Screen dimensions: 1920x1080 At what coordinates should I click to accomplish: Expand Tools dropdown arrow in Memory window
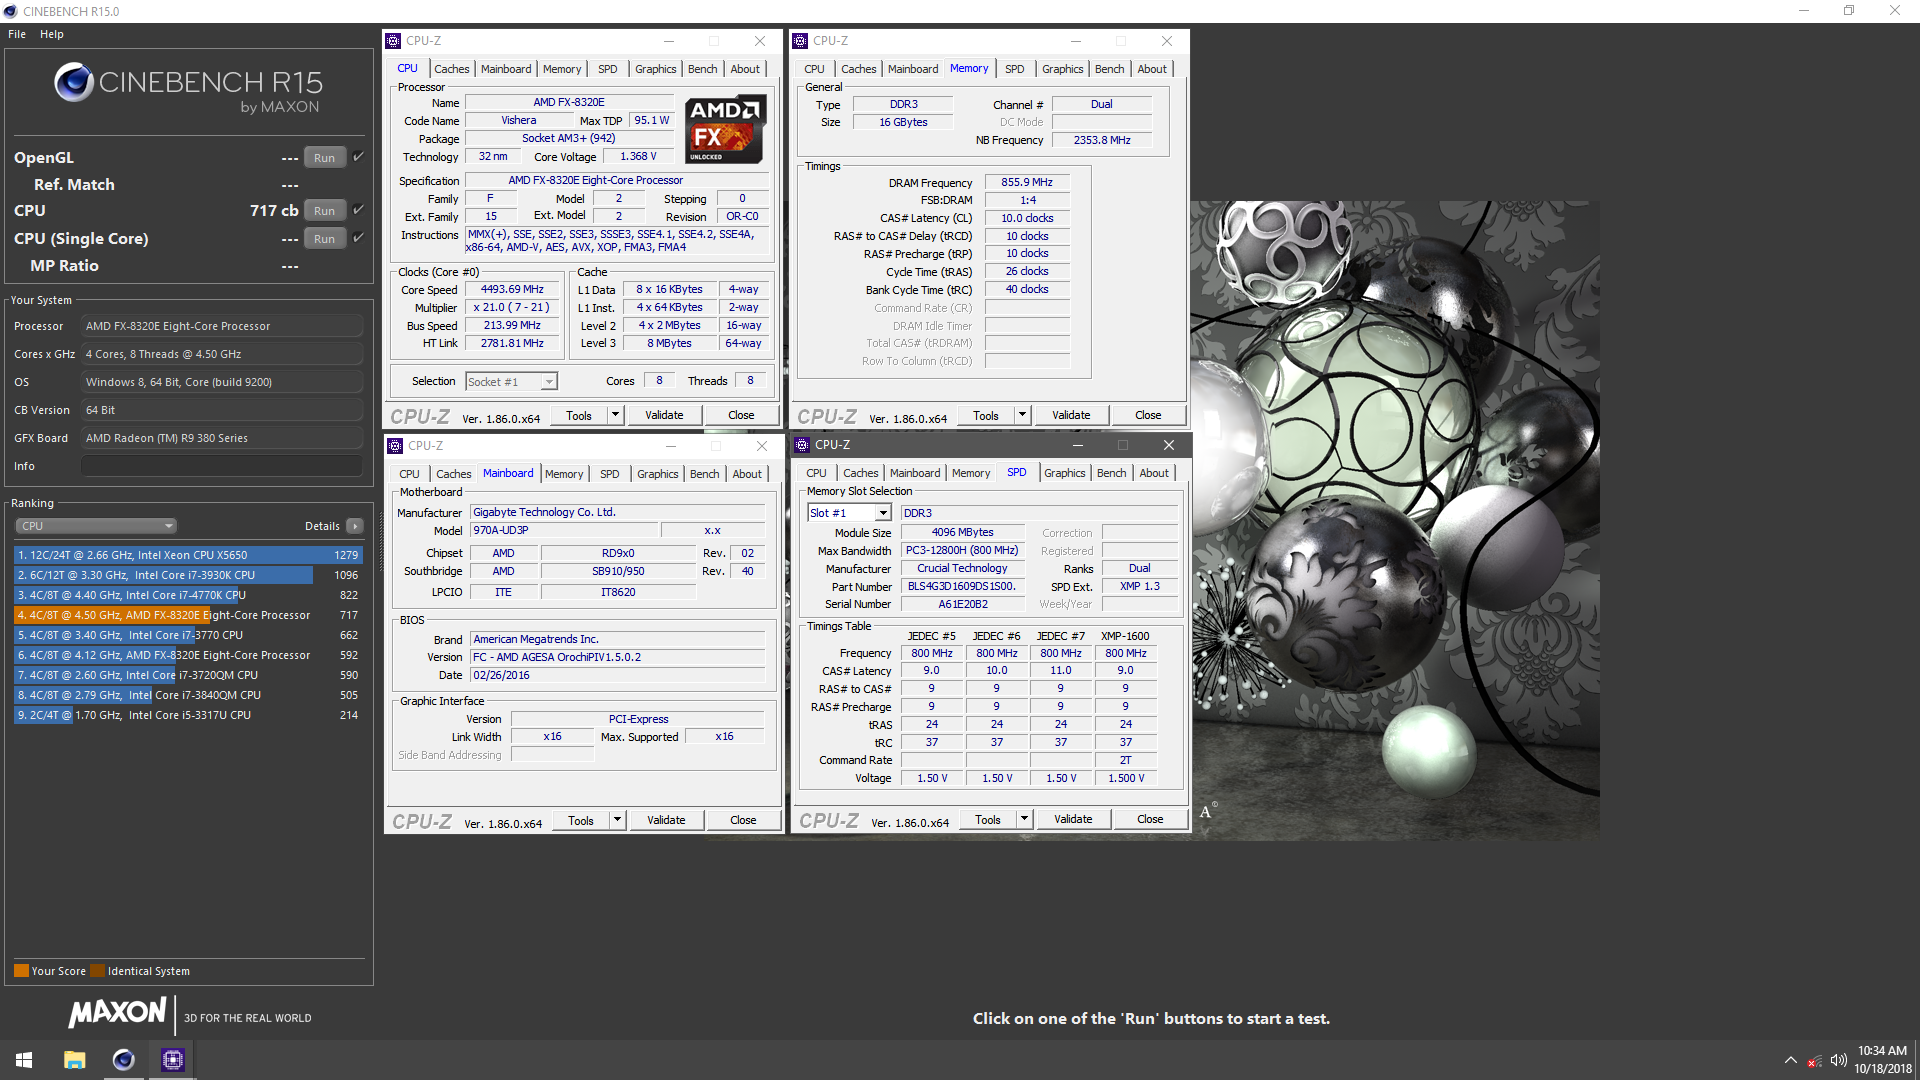1022,415
